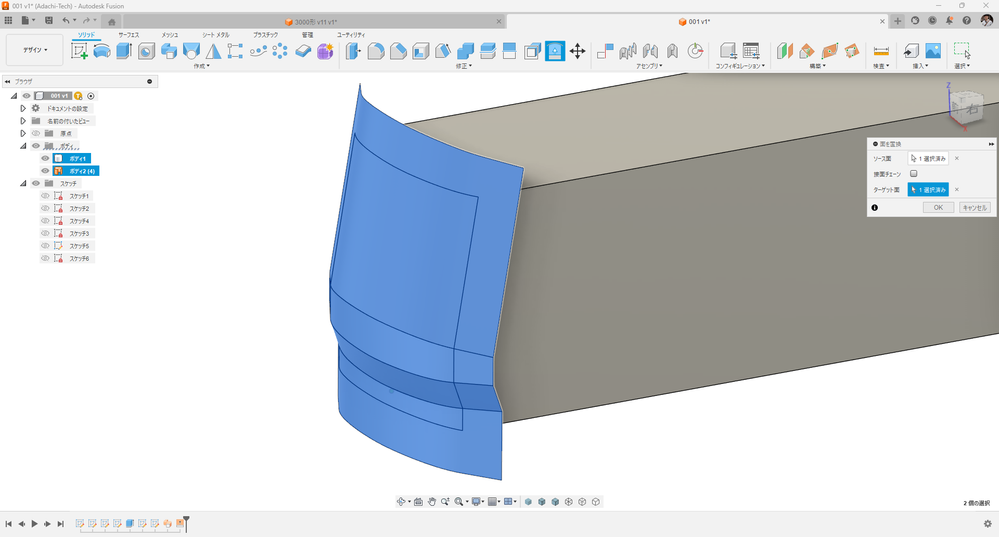Collapse the スケッチ folder in browser
This screenshot has height=537, width=999.
23,183
